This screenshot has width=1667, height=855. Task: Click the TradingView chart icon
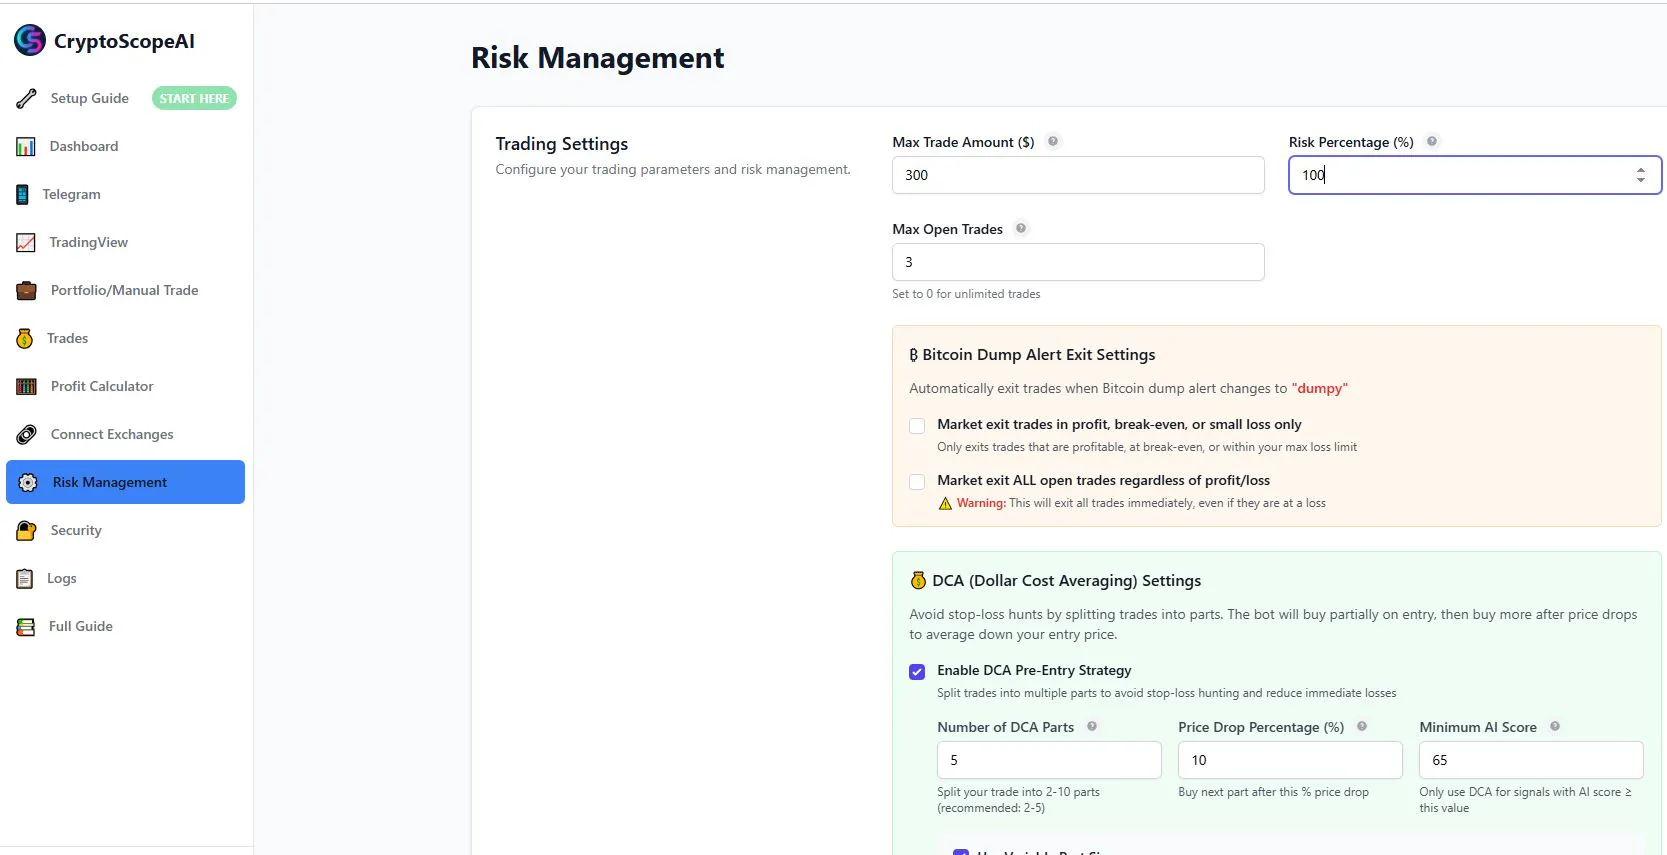(x=26, y=242)
